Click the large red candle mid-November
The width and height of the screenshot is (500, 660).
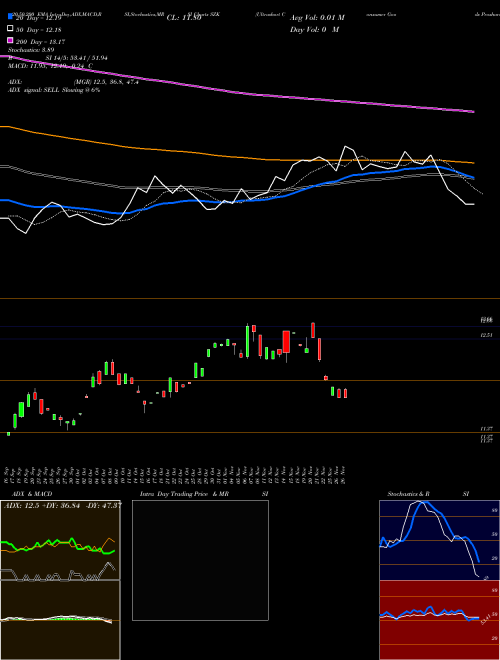[x=286, y=342]
